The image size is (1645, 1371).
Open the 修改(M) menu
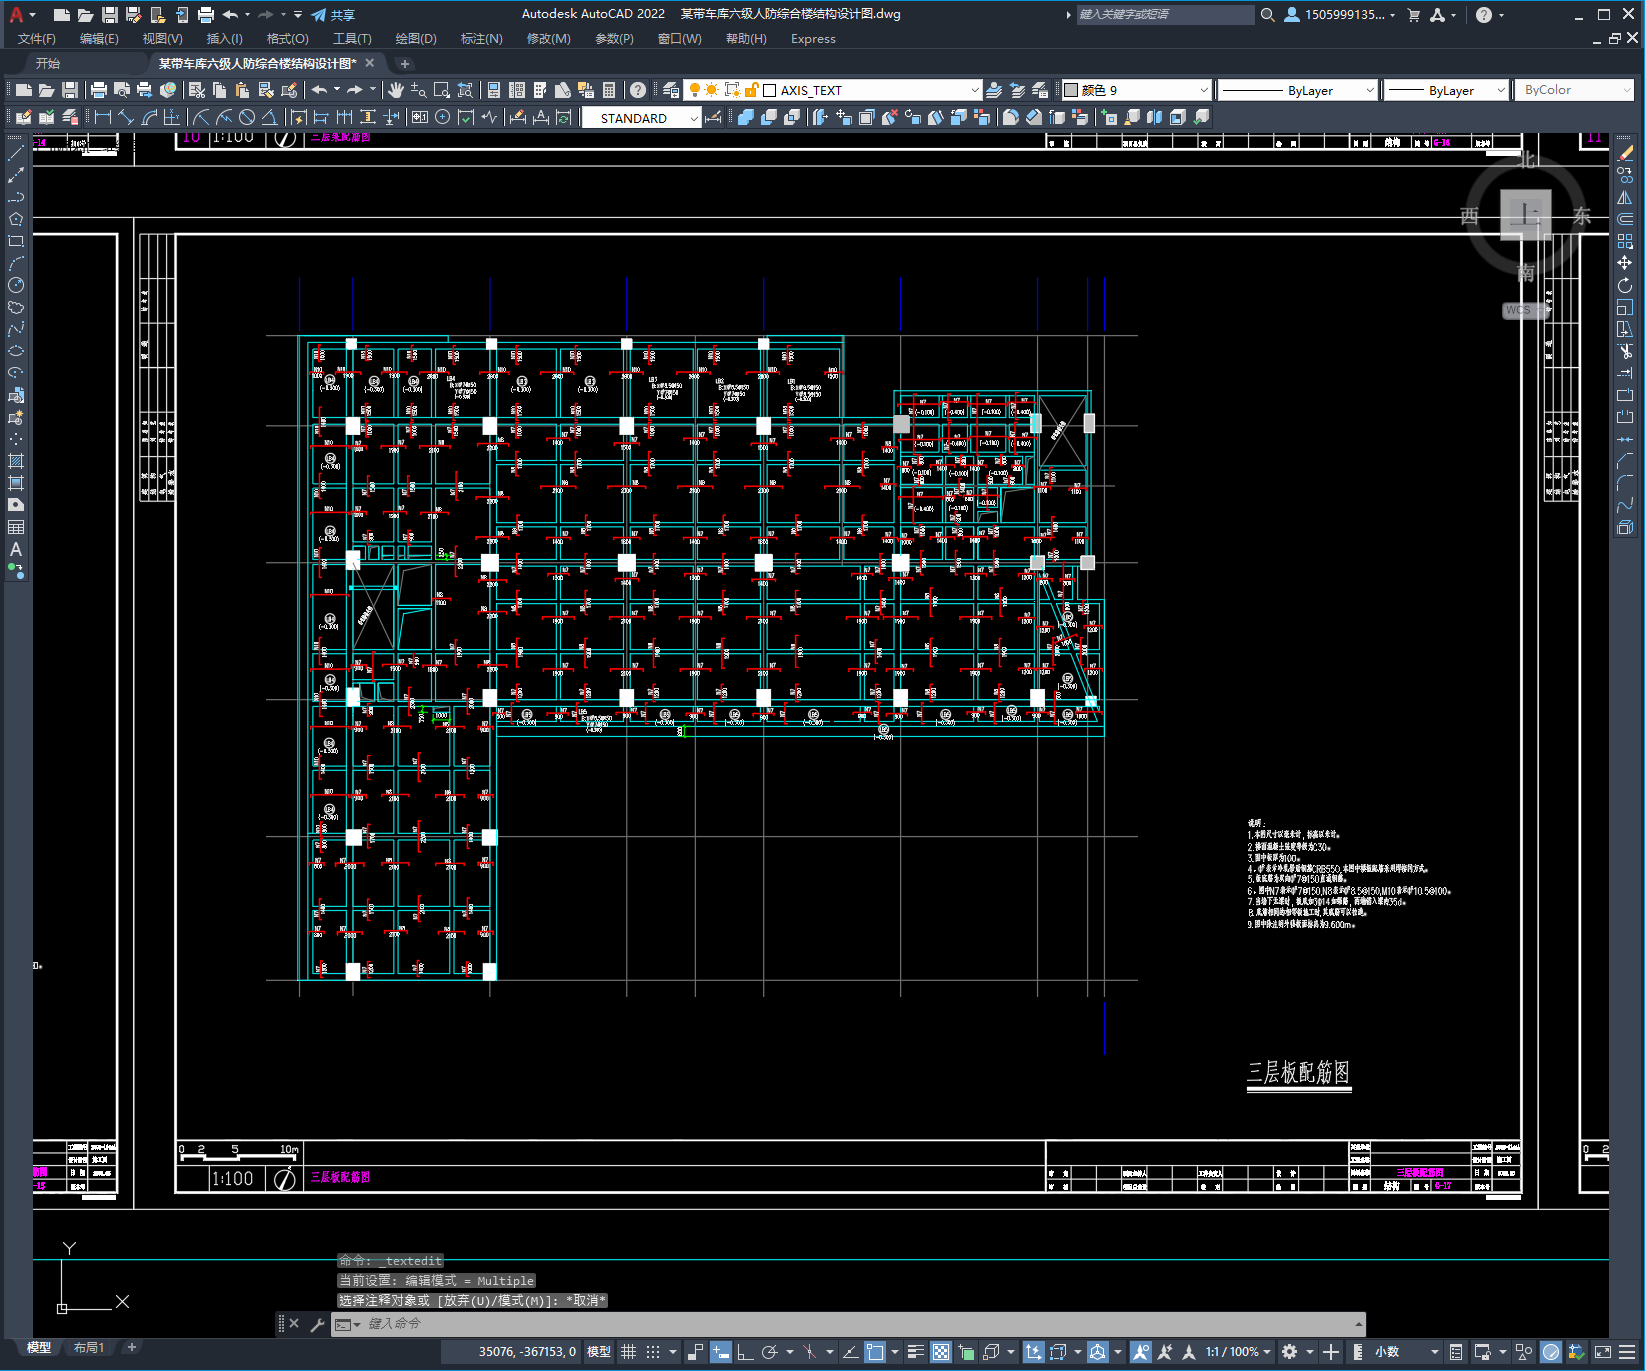pyautogui.click(x=548, y=39)
